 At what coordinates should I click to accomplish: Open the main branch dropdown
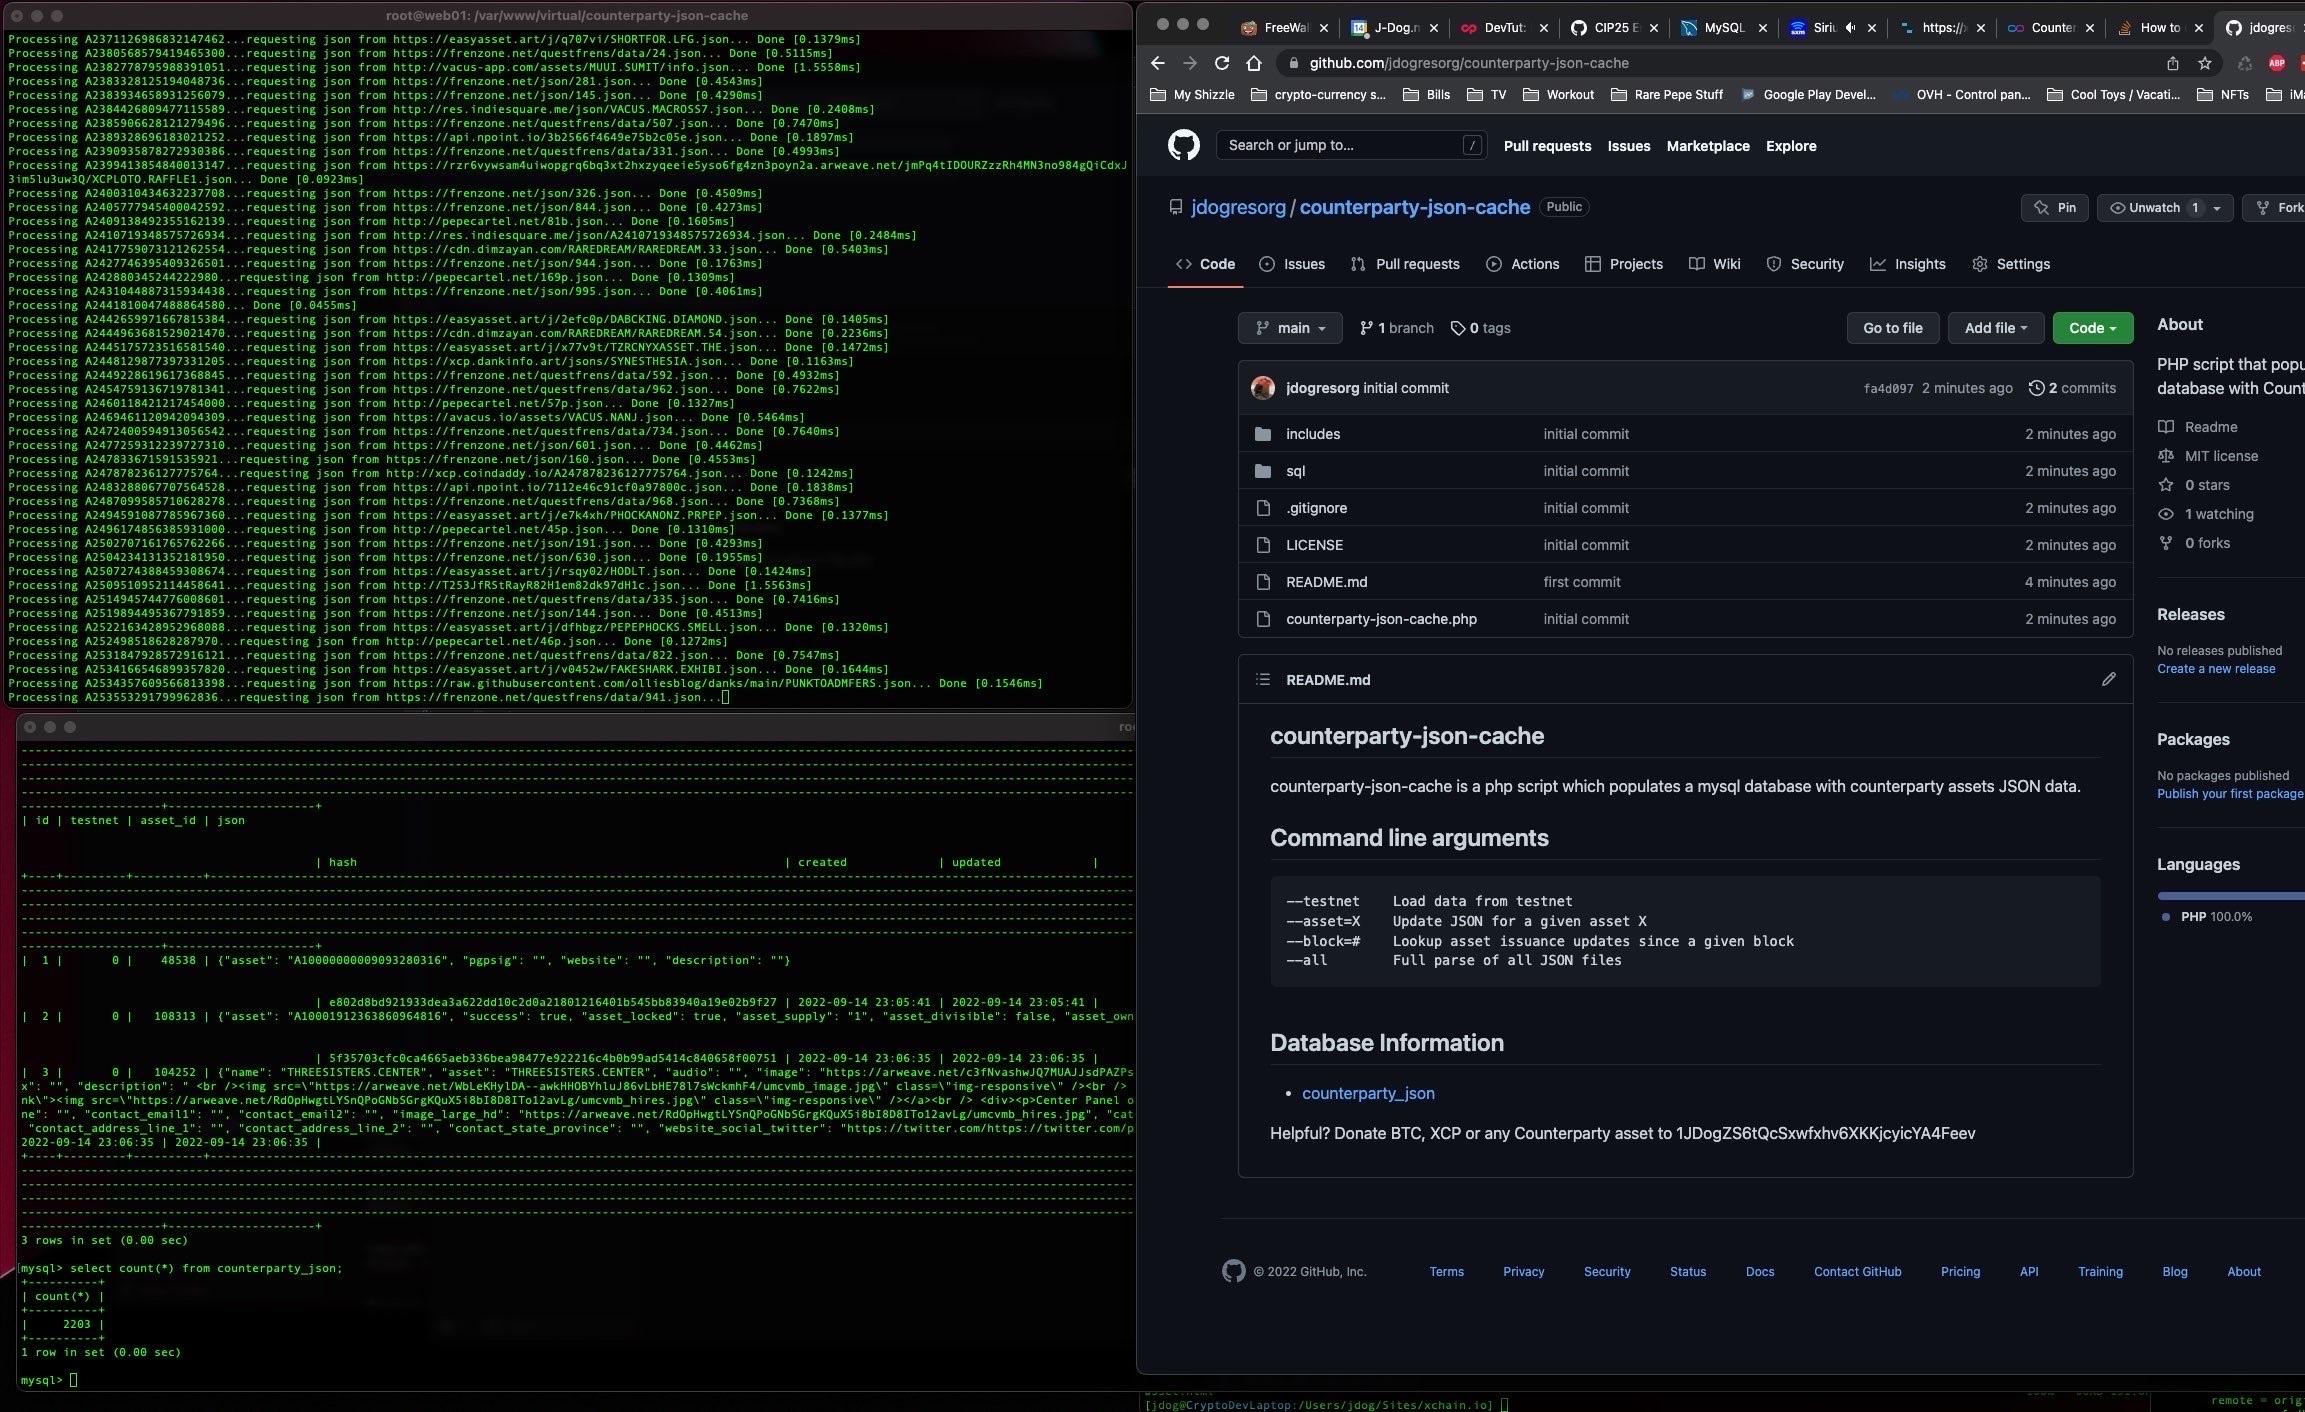(1290, 328)
